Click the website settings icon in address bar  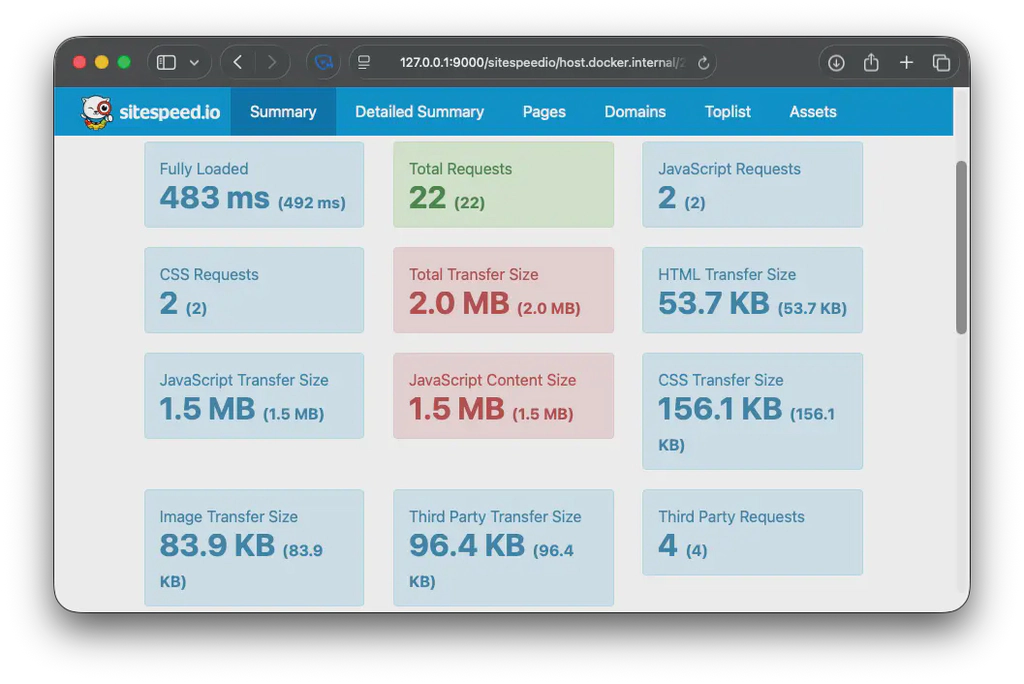[364, 61]
